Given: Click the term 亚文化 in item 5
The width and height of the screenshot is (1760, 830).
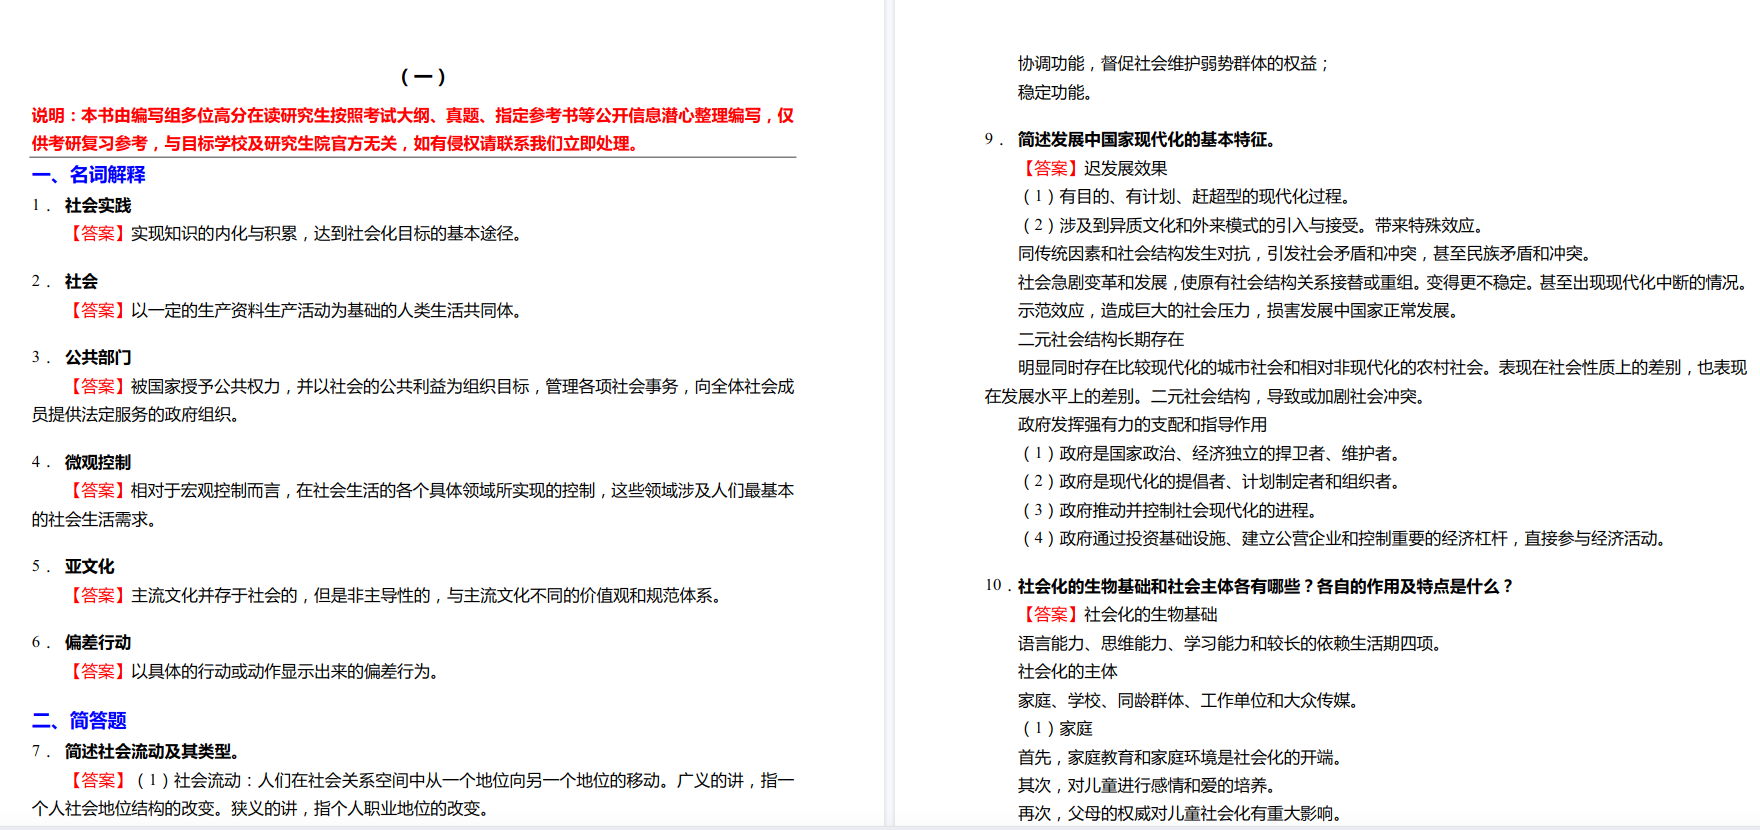Looking at the screenshot, I should click(90, 566).
